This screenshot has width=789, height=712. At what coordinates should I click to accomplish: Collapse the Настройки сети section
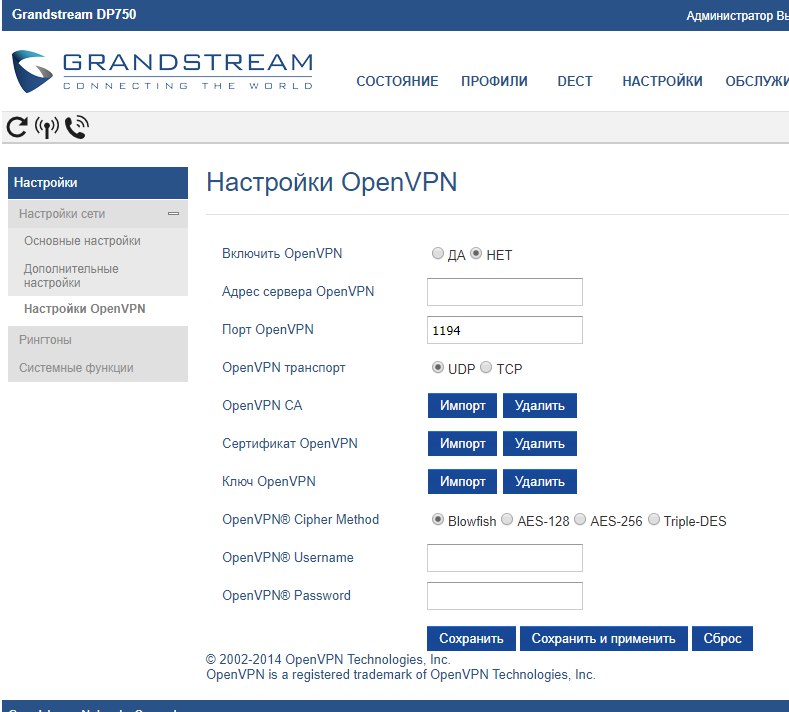pos(174,214)
